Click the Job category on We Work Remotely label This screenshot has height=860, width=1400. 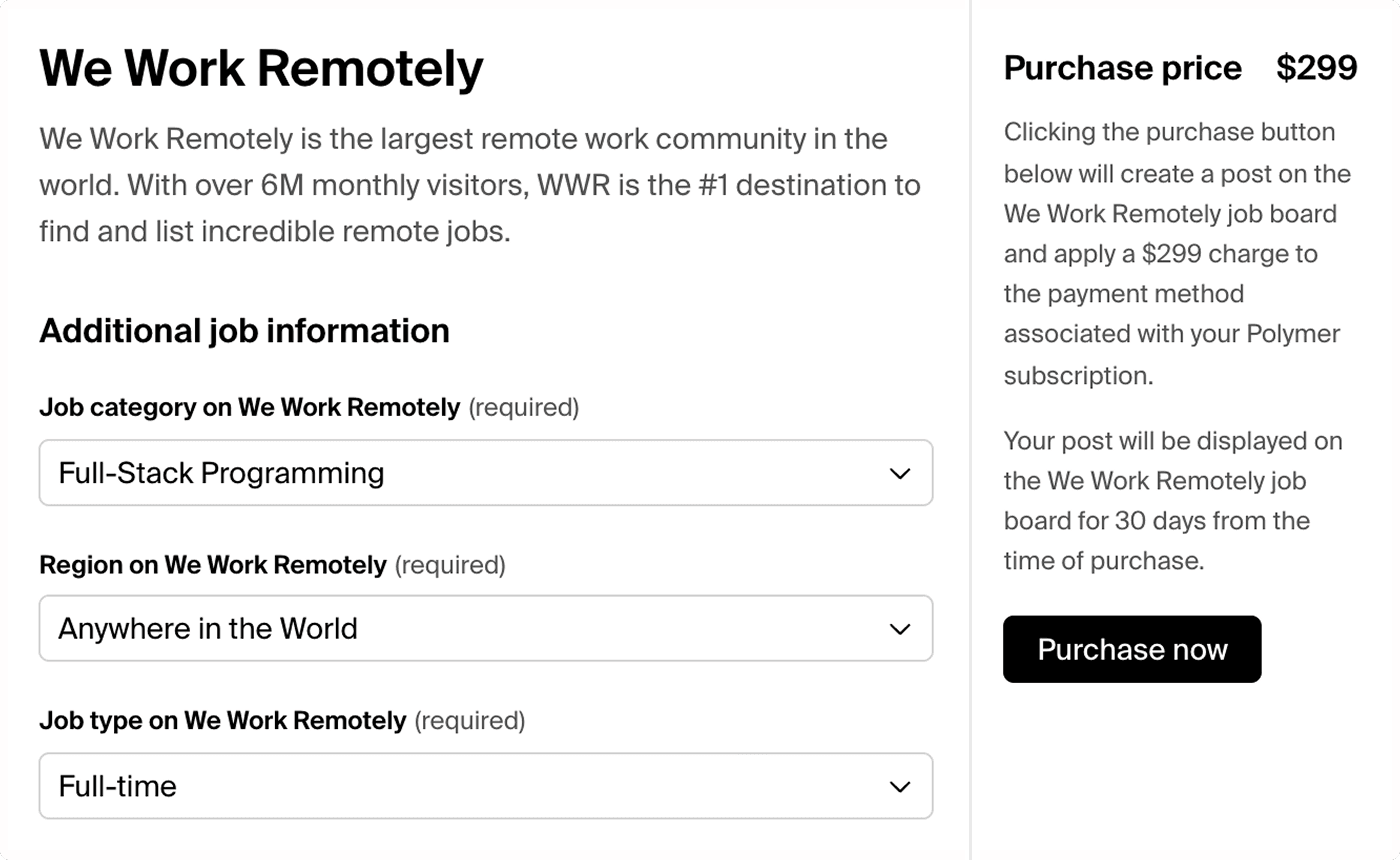coord(249,407)
